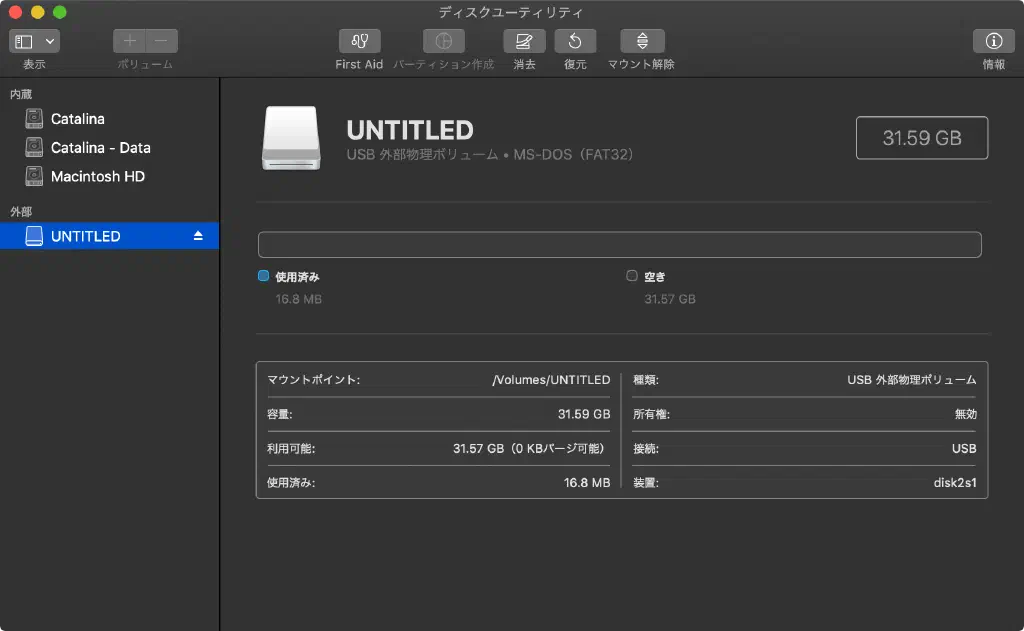Select Catalina volume in sidebar
The height and width of the screenshot is (631, 1024).
(77, 119)
